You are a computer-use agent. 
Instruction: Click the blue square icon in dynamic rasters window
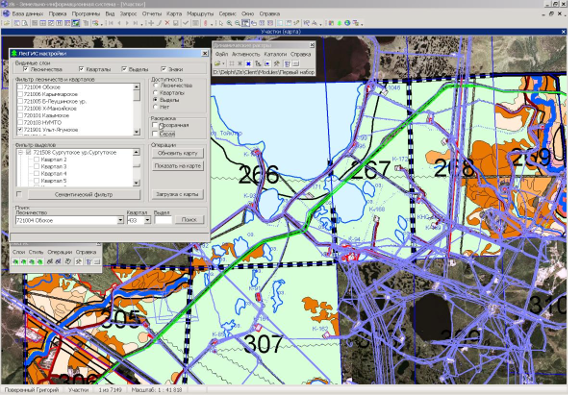click(x=248, y=63)
